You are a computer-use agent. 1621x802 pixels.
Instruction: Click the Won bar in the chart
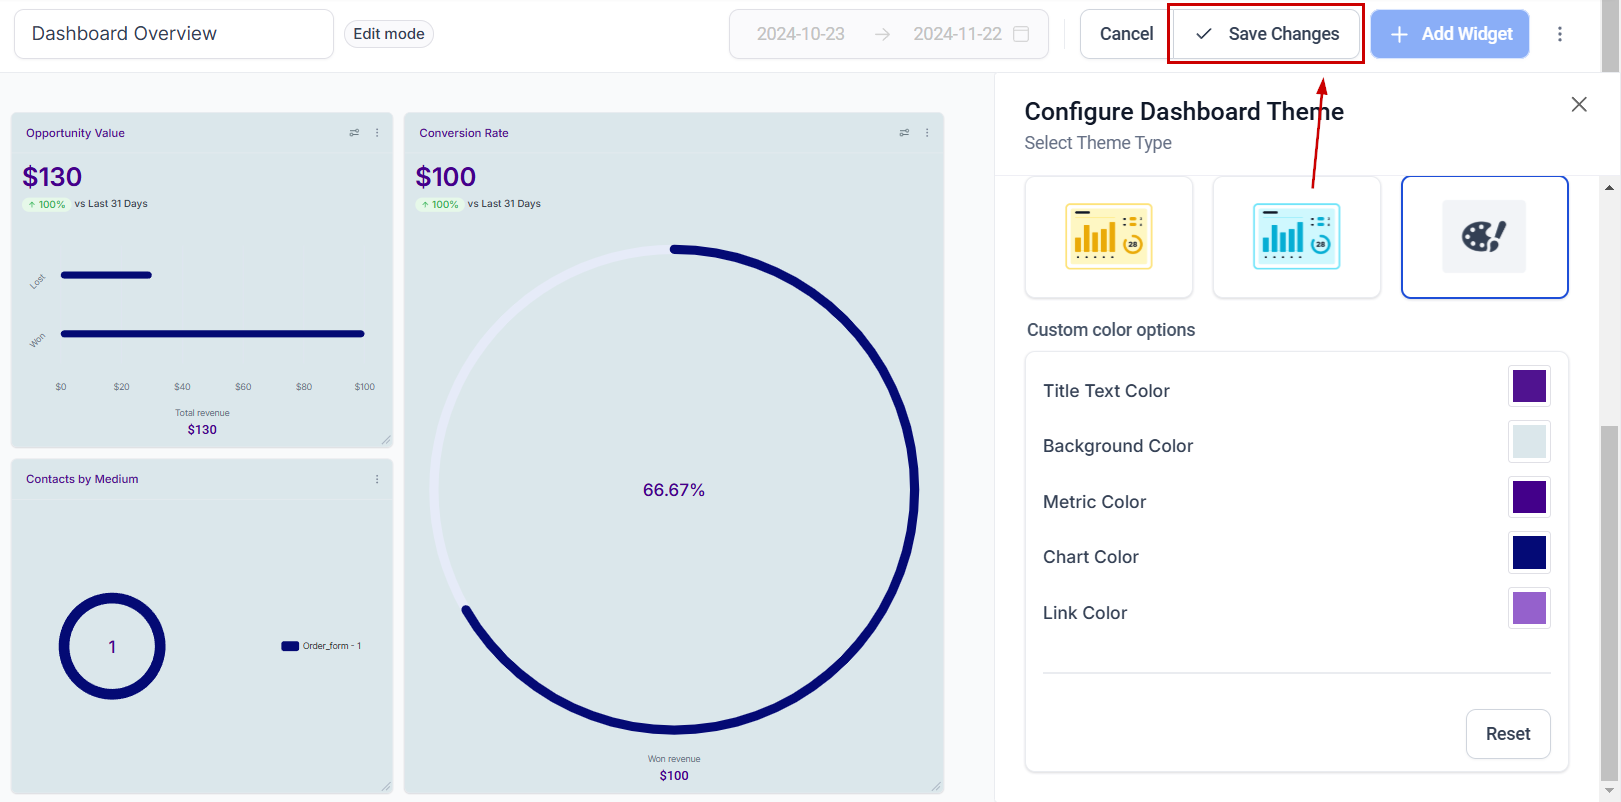(212, 334)
